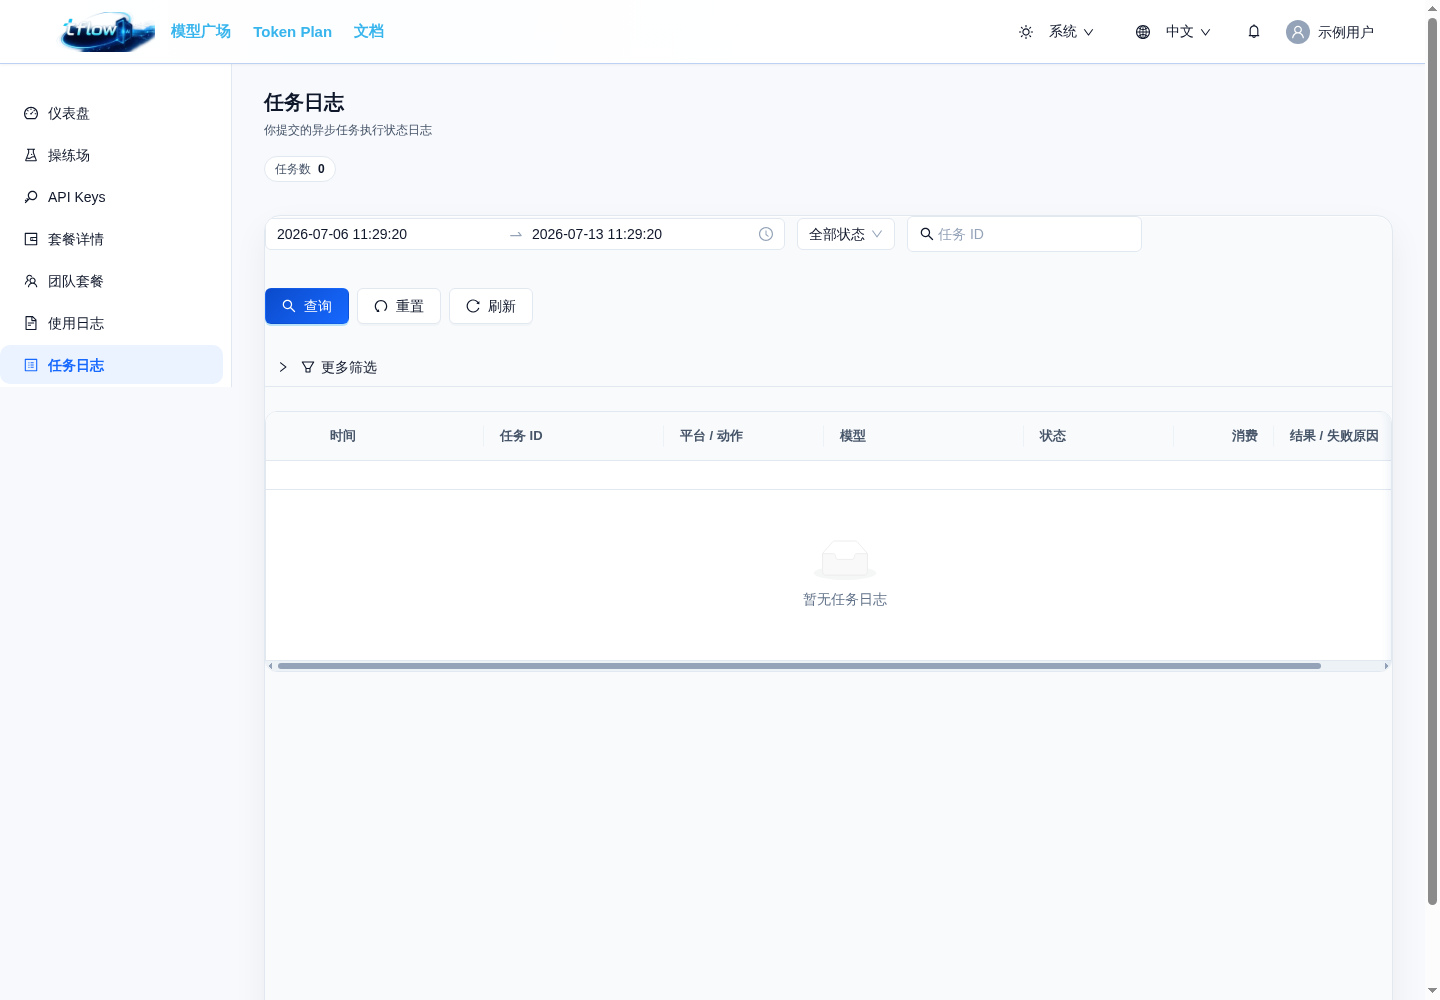Image resolution: width=1440 pixels, height=1000 pixels.
Task: Click the sun theme icon
Action: pyautogui.click(x=1026, y=32)
